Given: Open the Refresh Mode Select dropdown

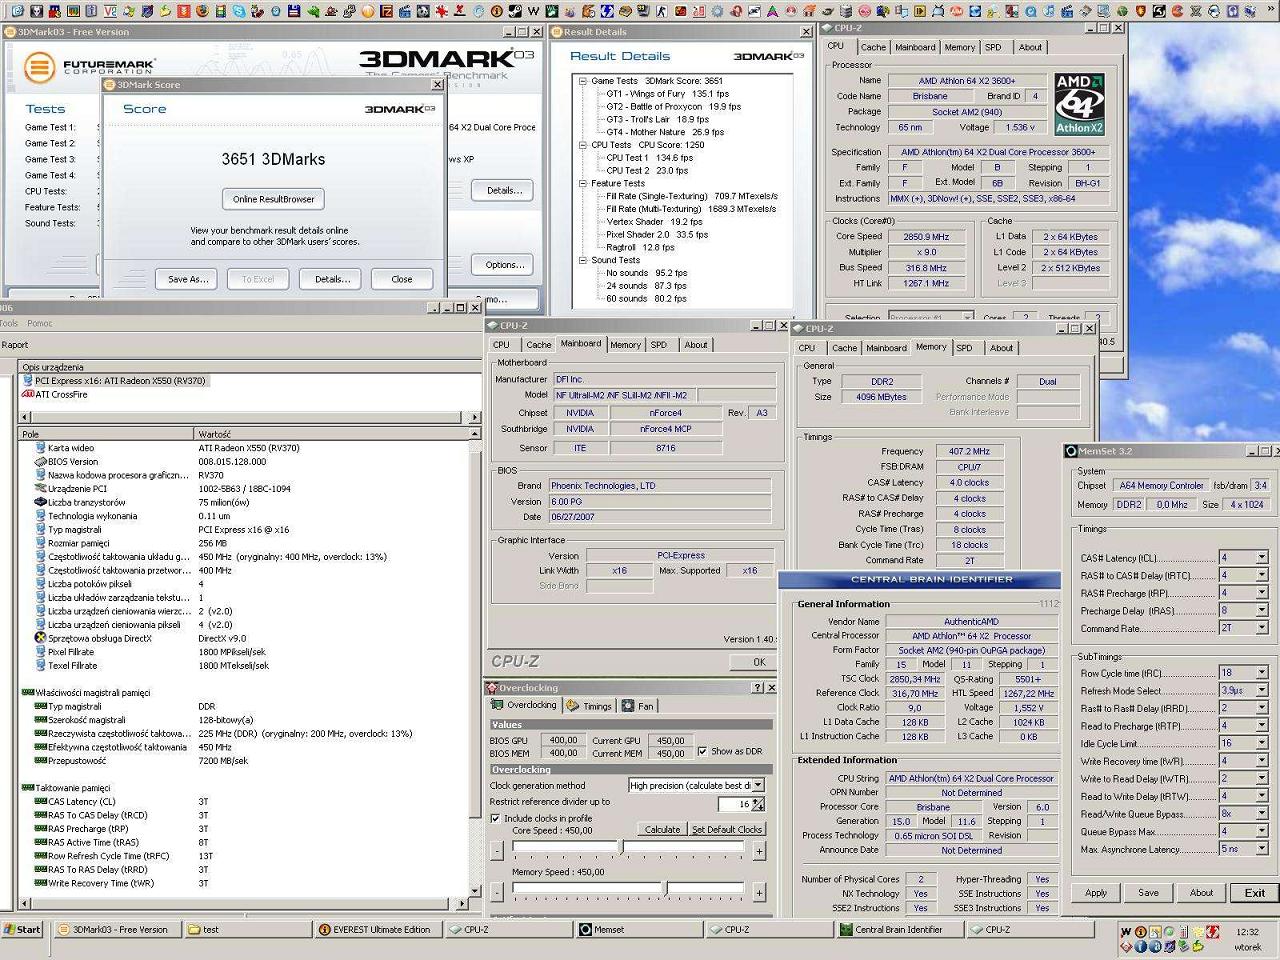Looking at the screenshot, I should [x=1262, y=690].
